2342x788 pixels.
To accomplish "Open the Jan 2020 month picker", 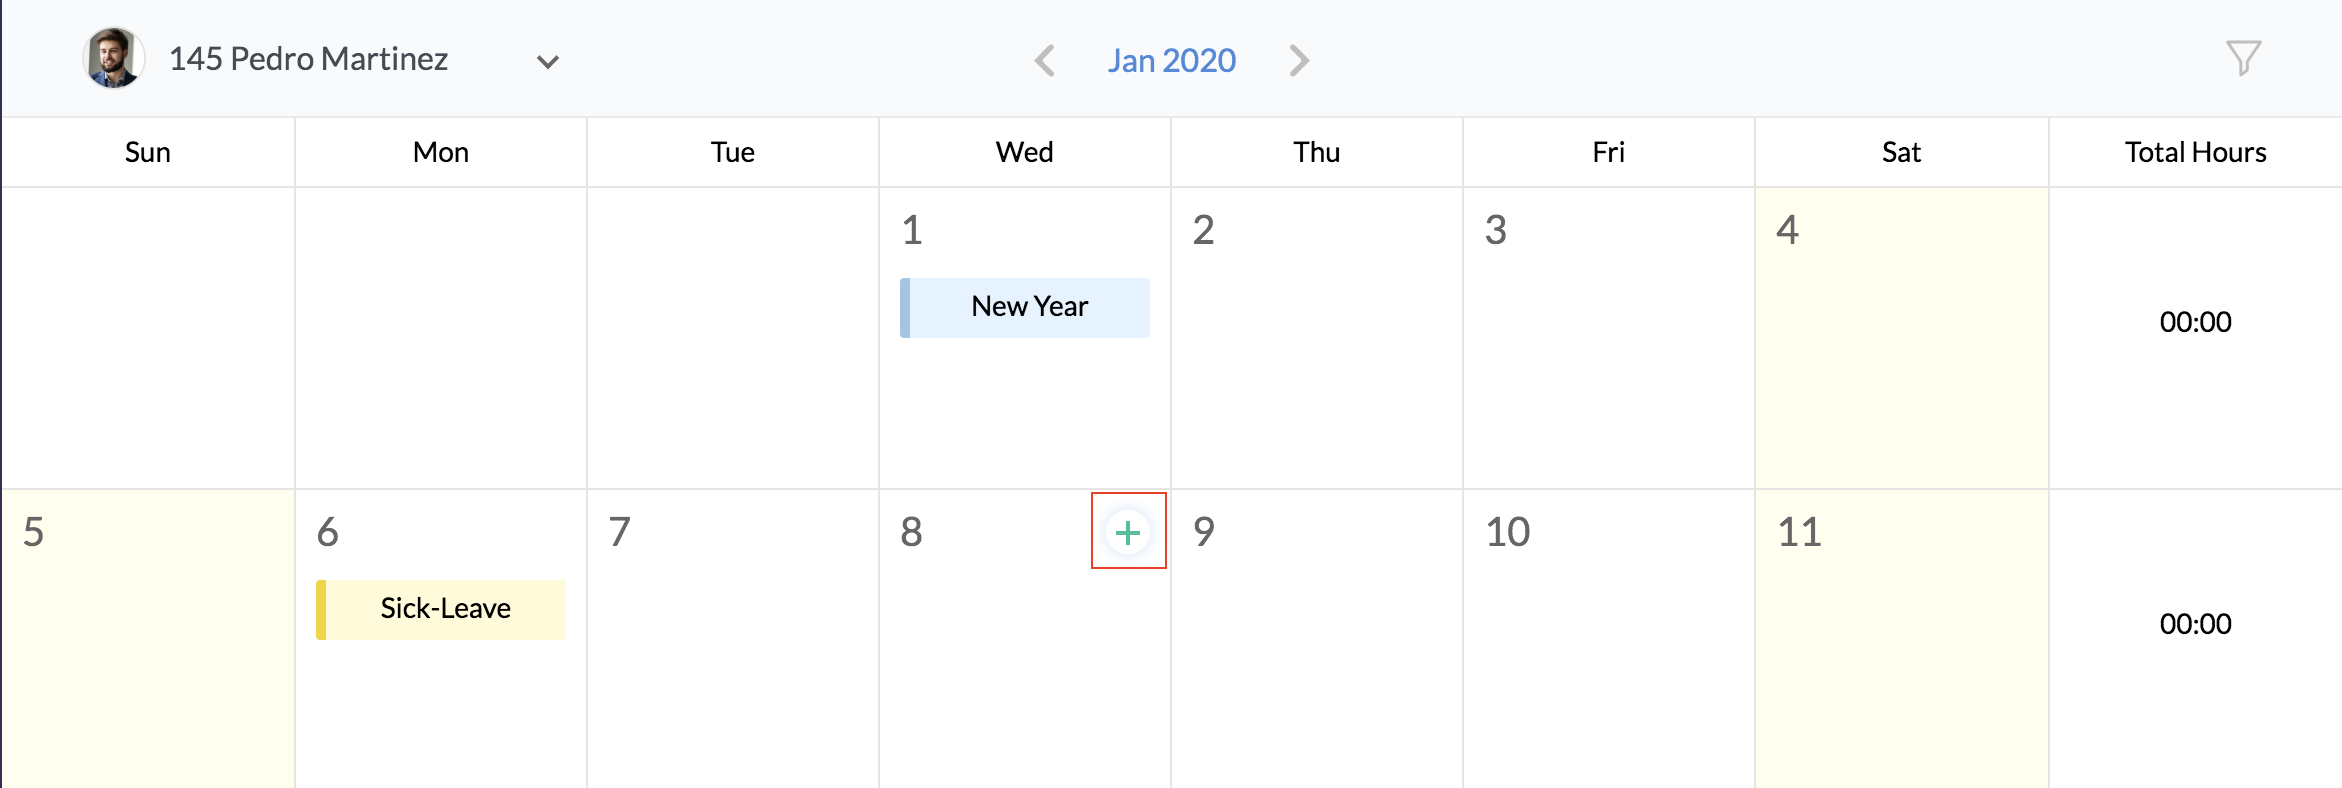I will point(1171,61).
